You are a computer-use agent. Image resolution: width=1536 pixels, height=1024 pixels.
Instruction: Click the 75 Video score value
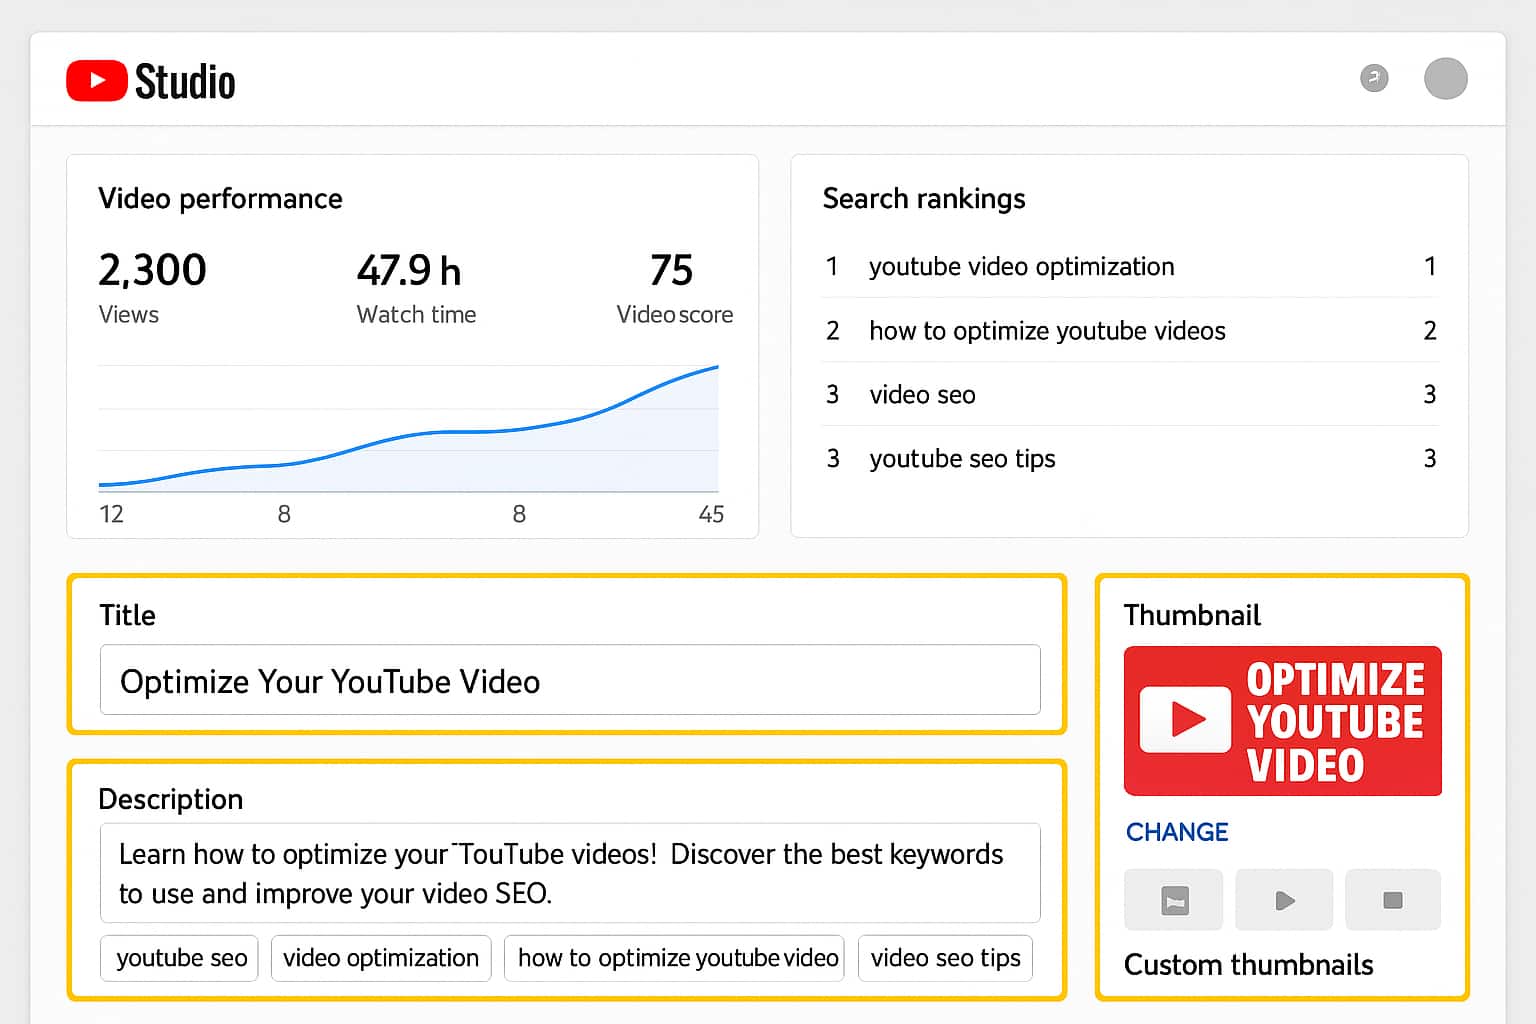[671, 270]
